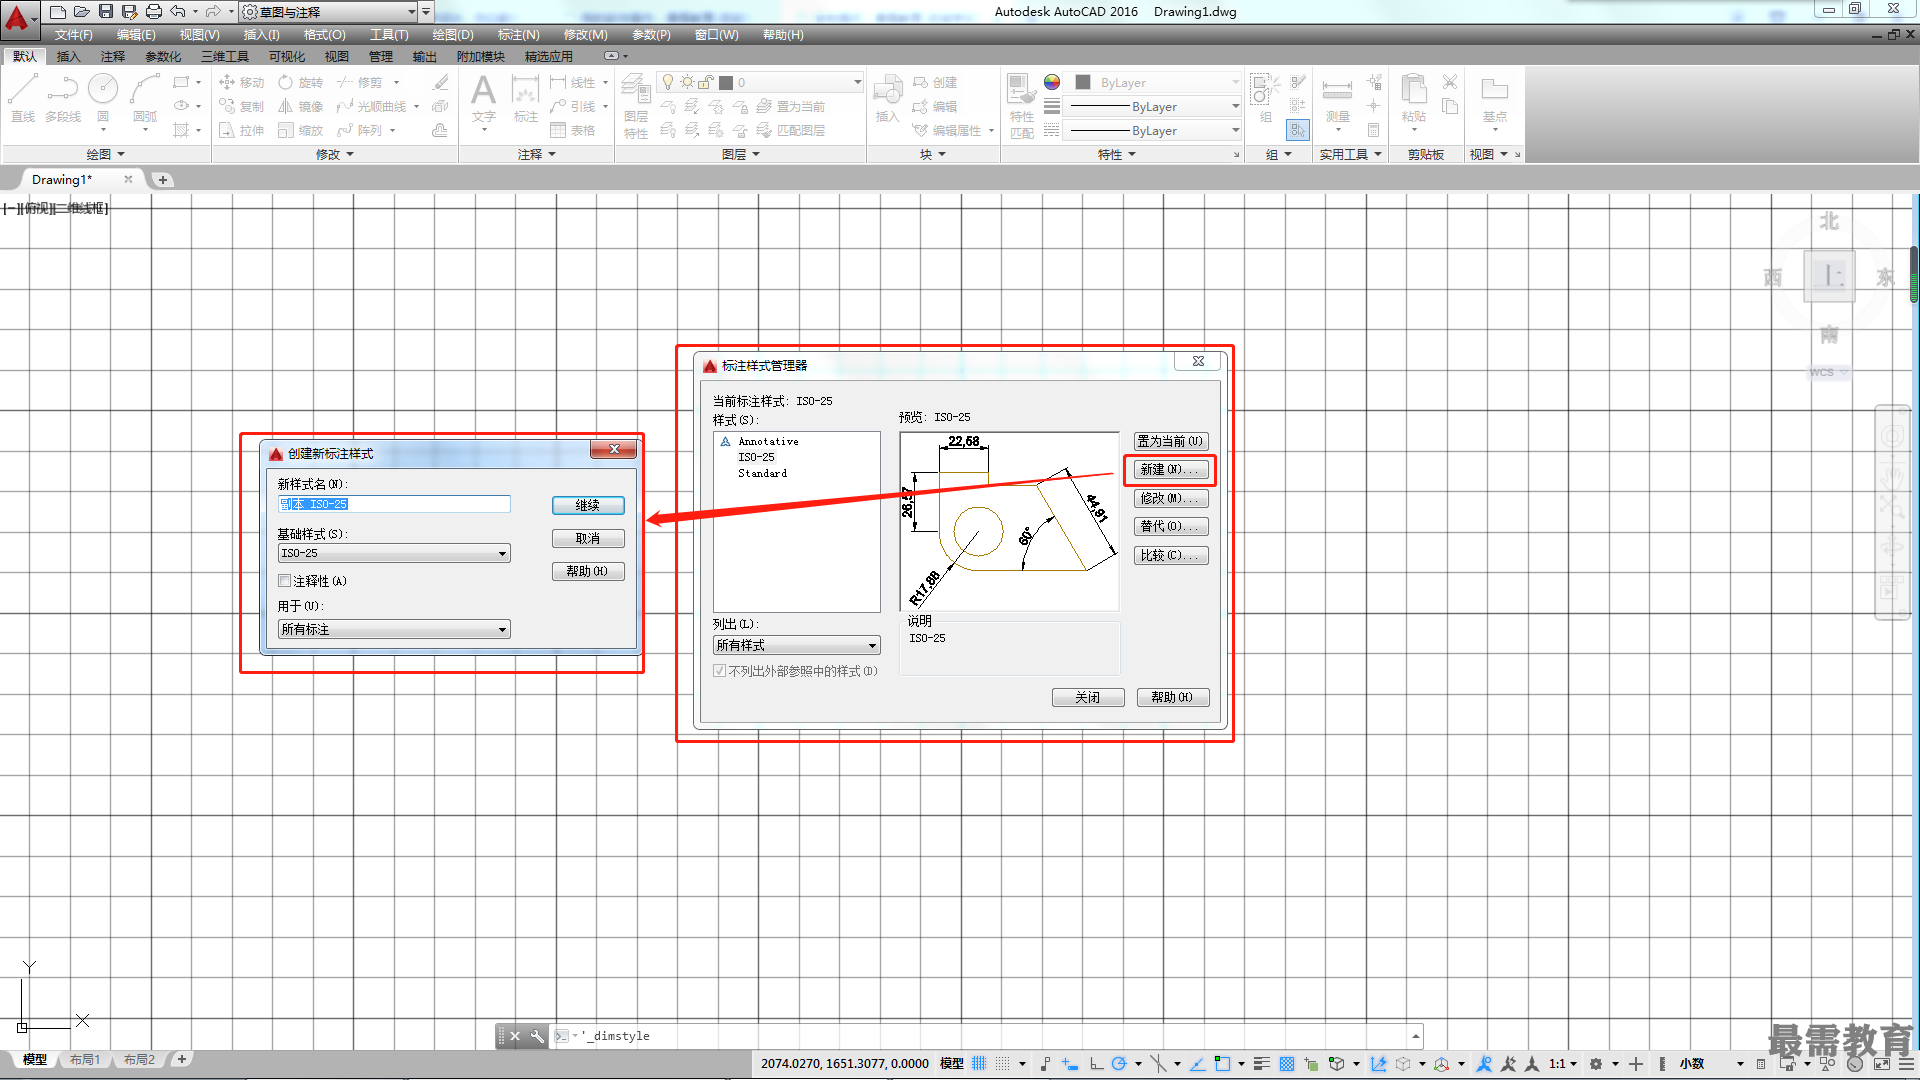Click the customize wrench icon on command line
The image size is (1920, 1080).
coord(537,1036)
